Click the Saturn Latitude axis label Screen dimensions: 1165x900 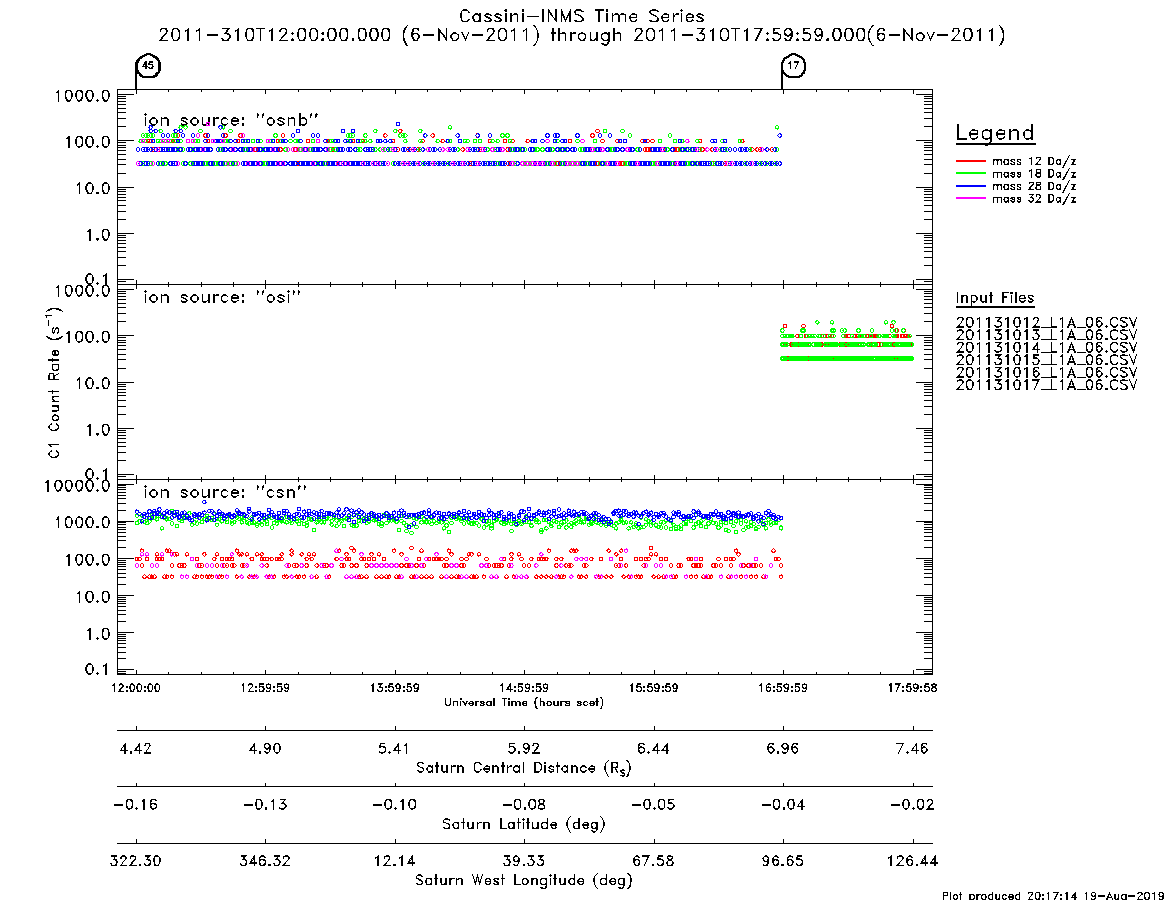point(524,824)
